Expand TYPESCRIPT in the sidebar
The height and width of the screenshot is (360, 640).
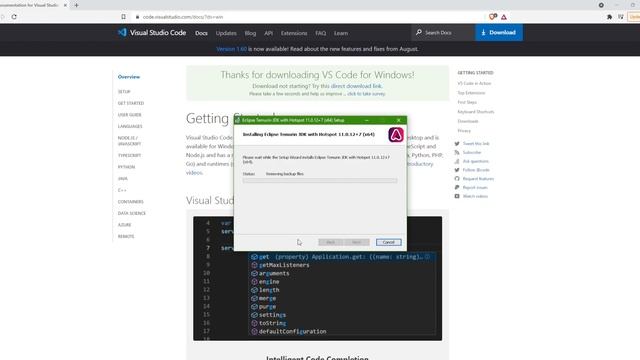pyautogui.click(x=129, y=156)
